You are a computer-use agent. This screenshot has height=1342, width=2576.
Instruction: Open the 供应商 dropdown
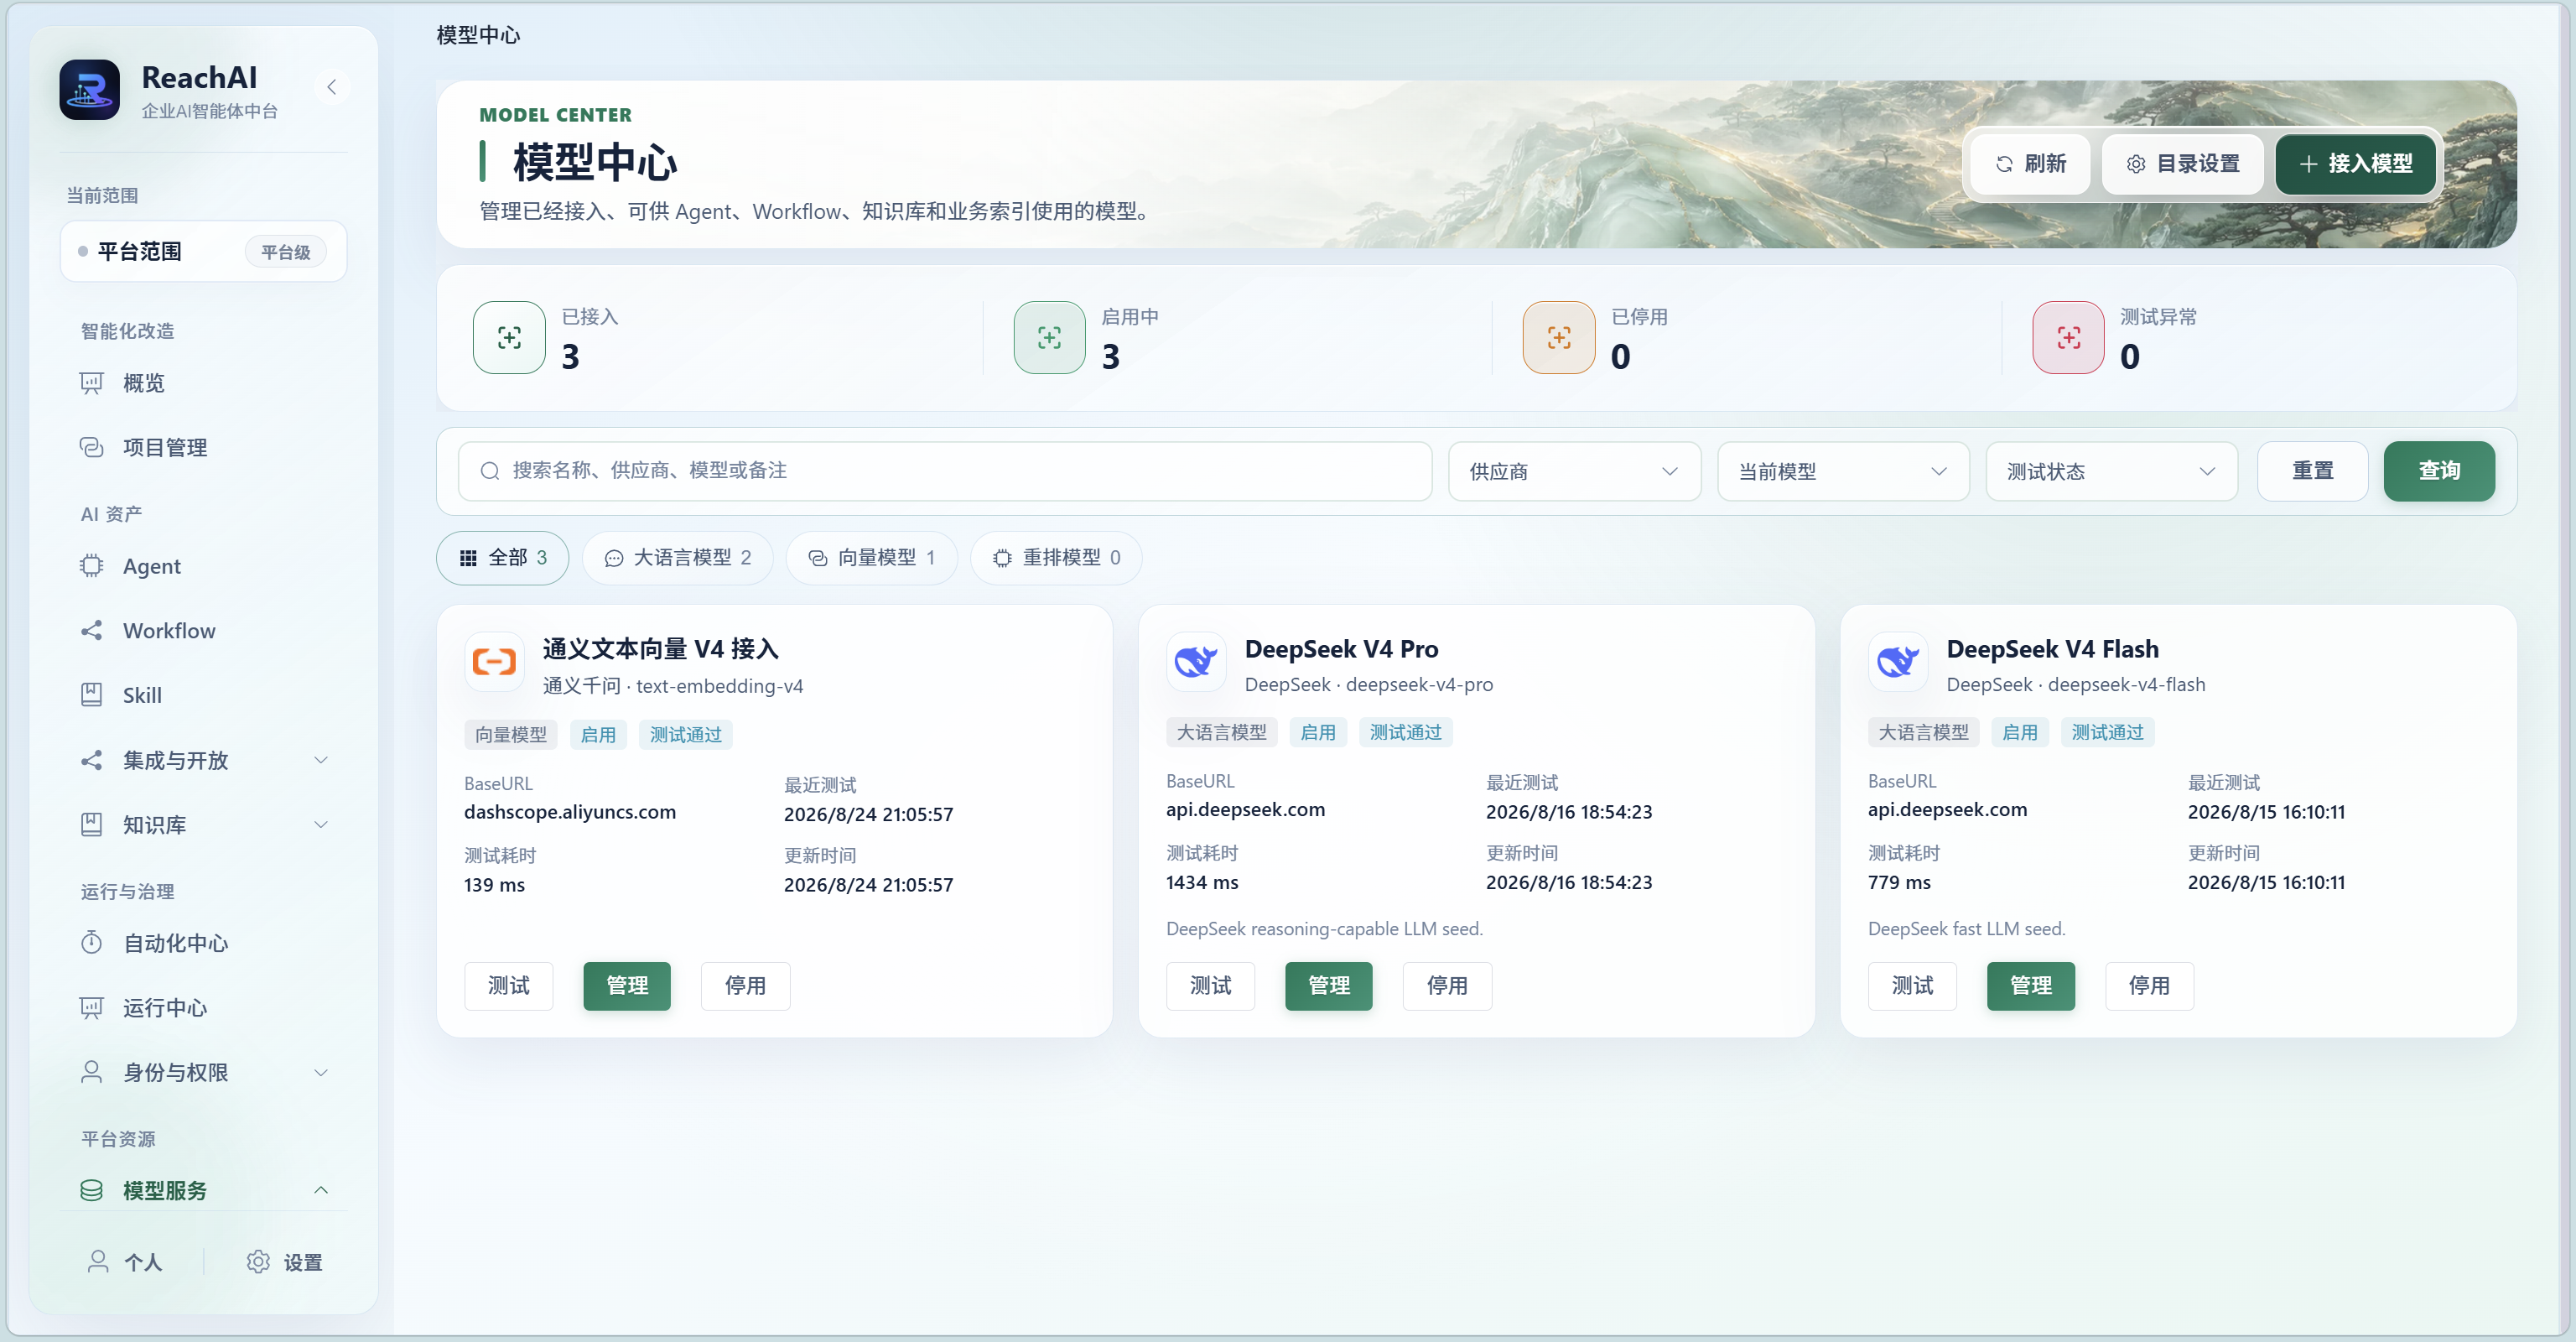tap(1574, 471)
